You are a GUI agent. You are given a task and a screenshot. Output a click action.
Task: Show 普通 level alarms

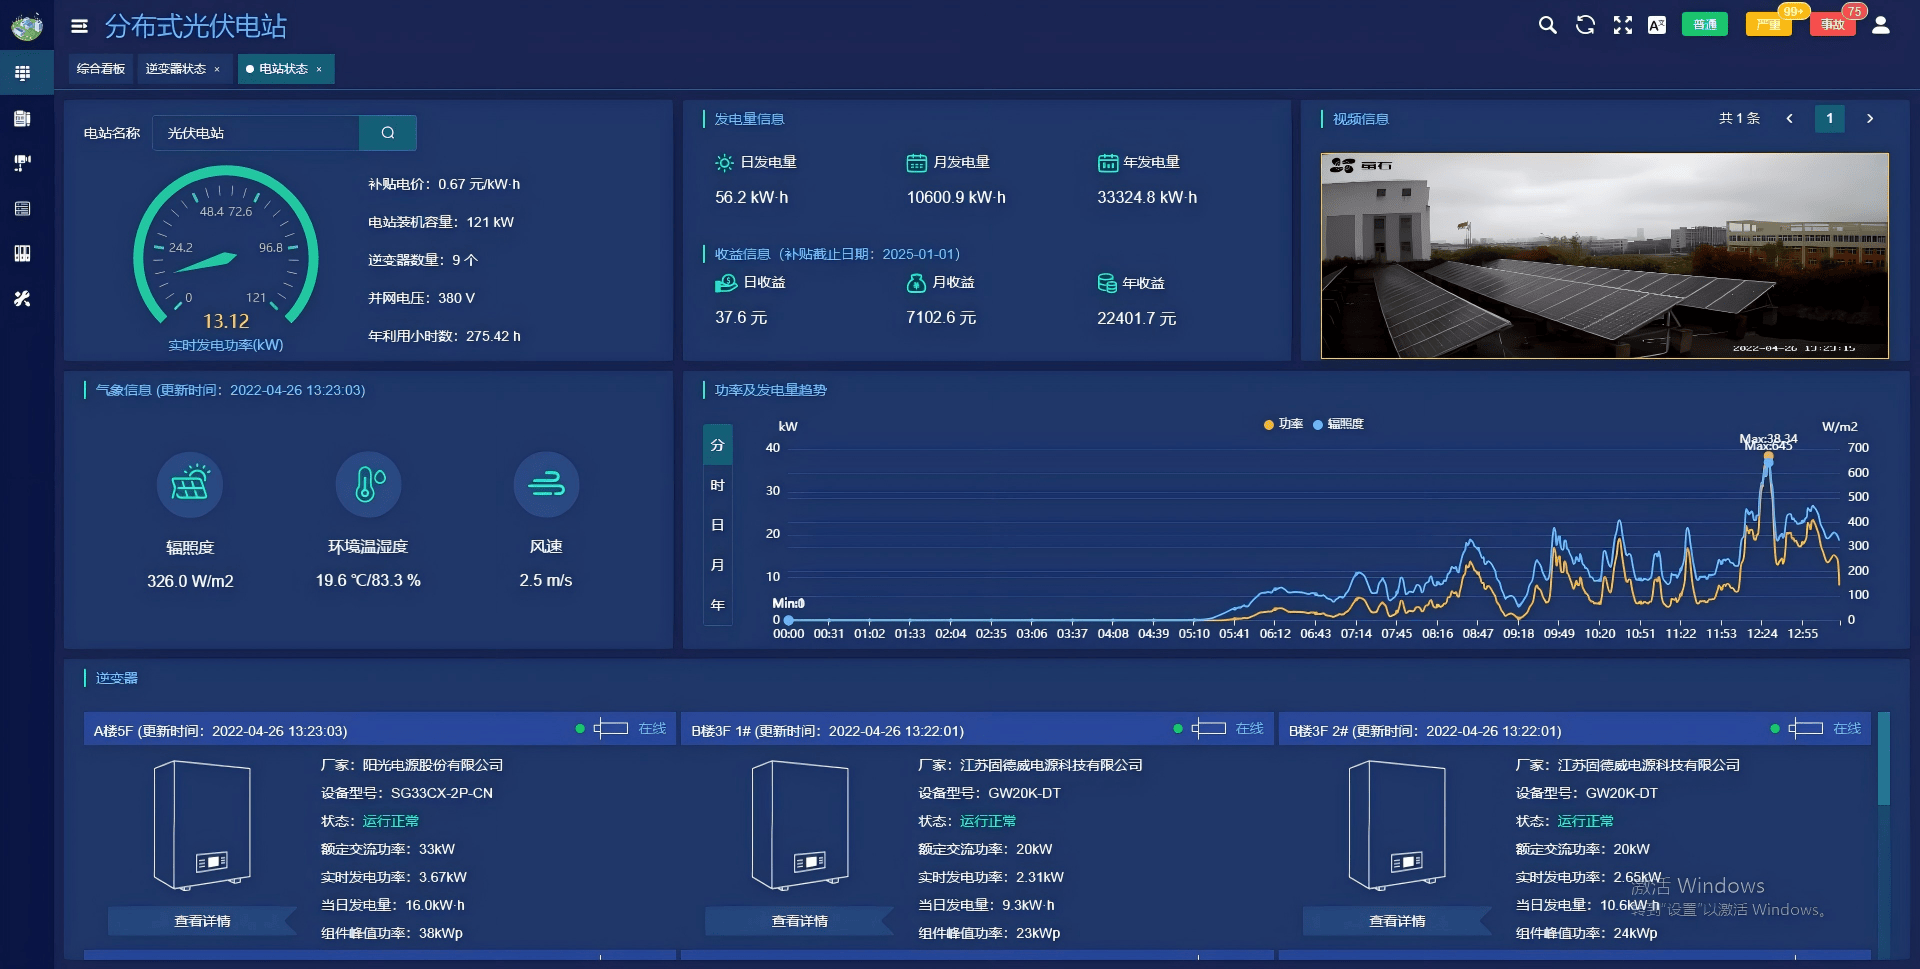(x=1705, y=25)
